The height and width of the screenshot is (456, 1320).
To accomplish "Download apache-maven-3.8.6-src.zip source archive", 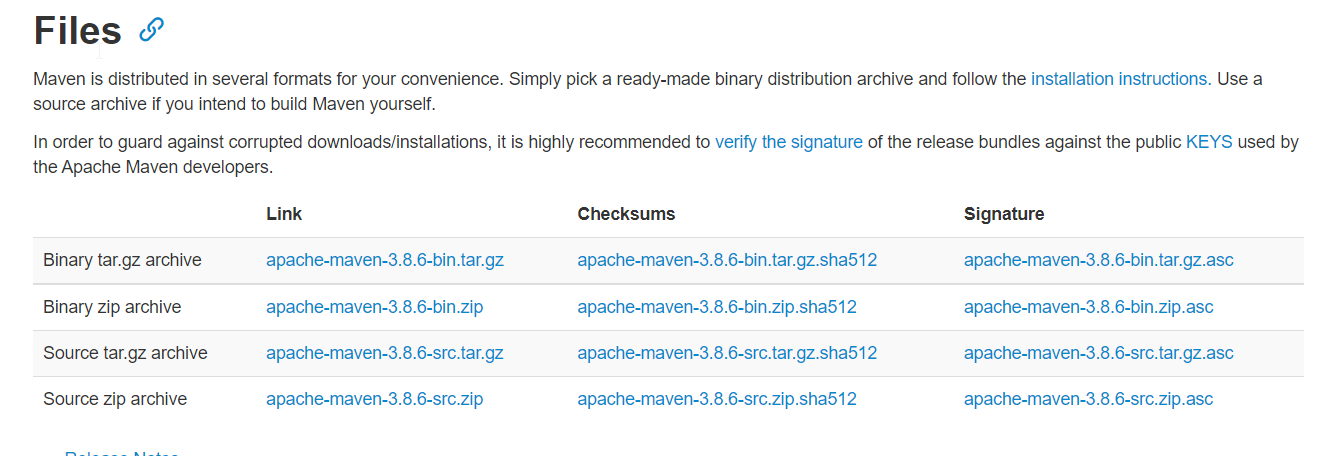I will pos(374,399).
